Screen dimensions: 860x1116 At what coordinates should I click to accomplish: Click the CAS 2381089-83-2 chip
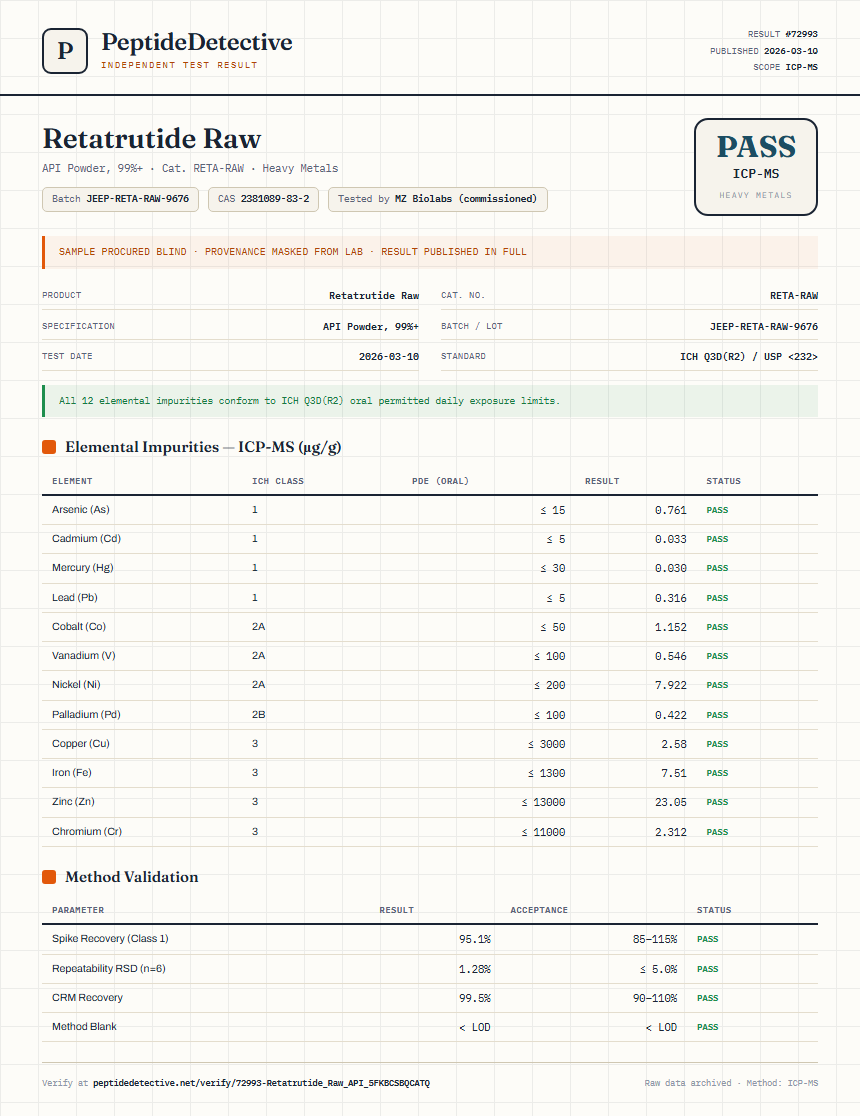263,199
